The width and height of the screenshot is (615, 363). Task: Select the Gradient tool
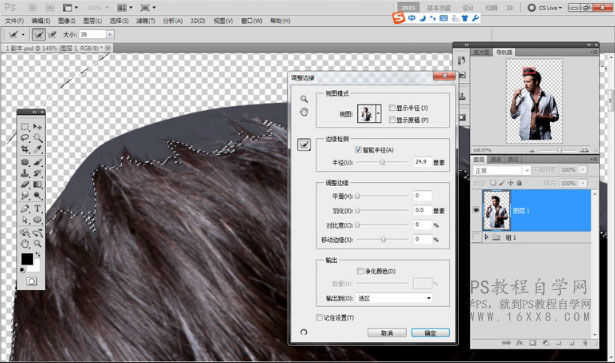tap(38, 184)
